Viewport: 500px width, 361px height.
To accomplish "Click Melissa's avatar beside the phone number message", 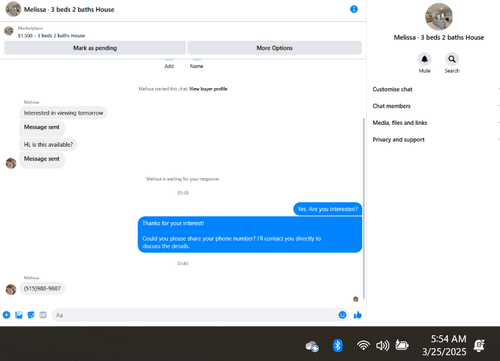I will [x=11, y=289].
